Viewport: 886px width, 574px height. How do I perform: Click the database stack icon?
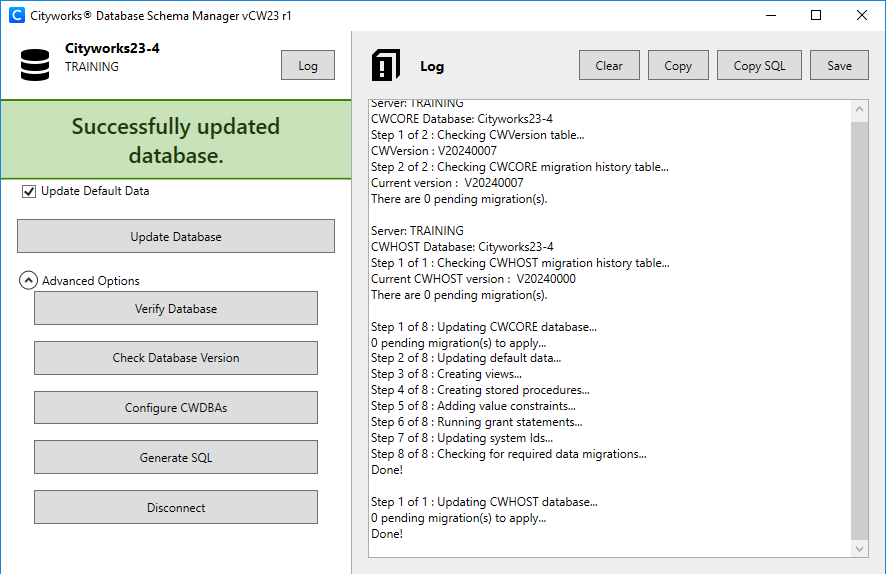coord(35,65)
